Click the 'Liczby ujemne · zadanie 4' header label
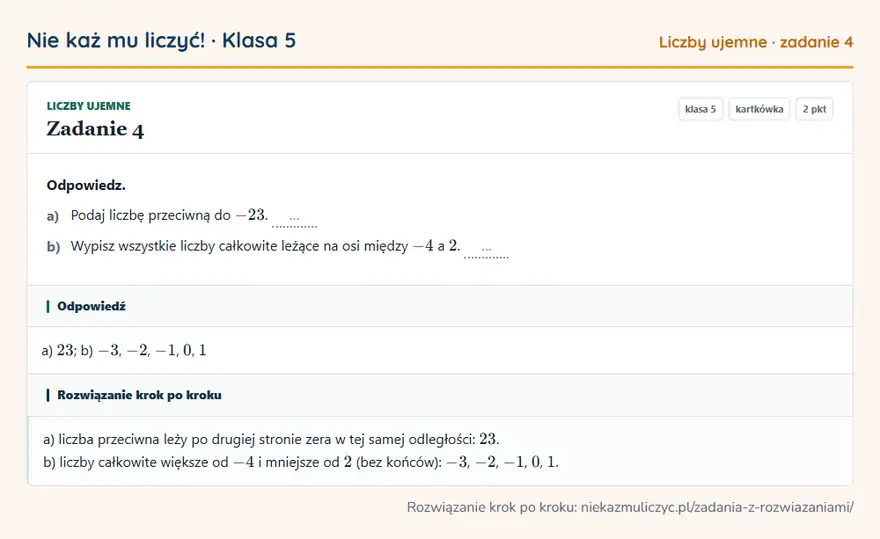Image resolution: width=880 pixels, height=539 pixels. (755, 42)
